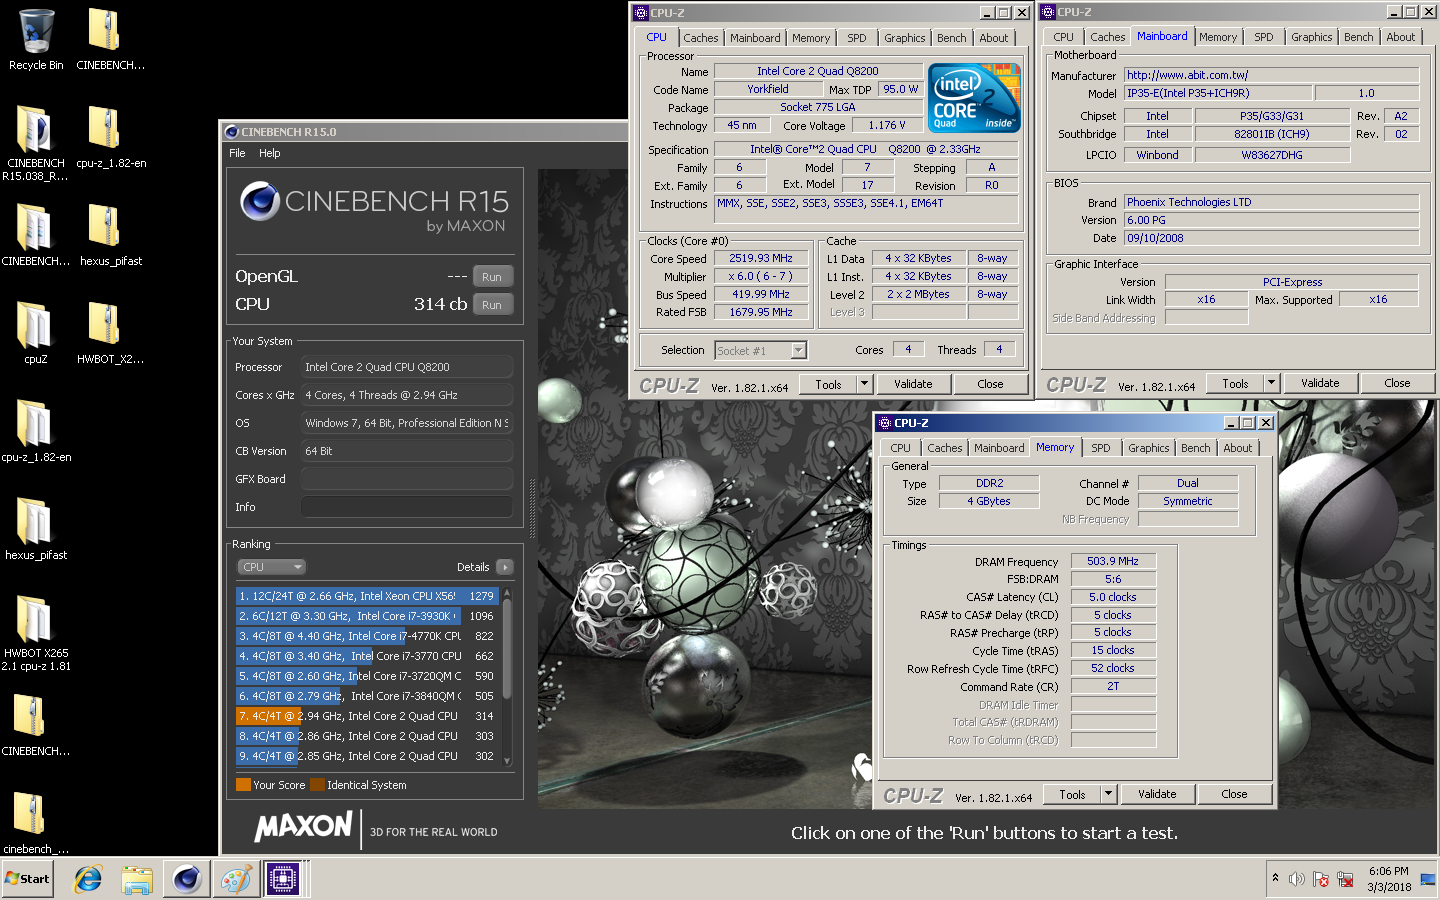Open Tools dropdown arrow in Memory window
This screenshot has height=900, width=1440.
[x=1108, y=794]
